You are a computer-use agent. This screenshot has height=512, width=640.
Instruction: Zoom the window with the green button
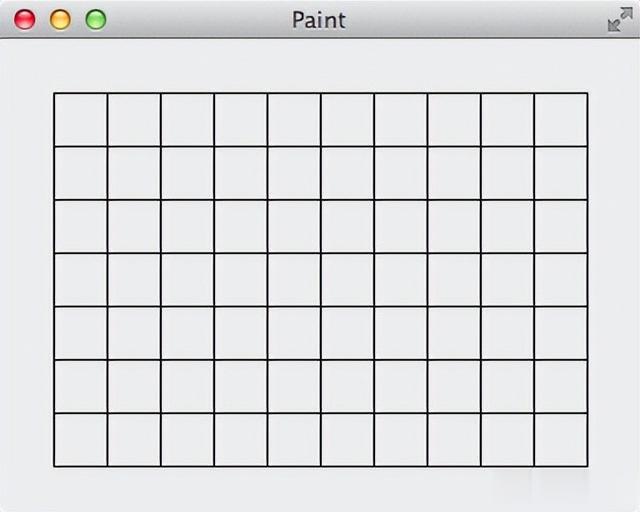pos(96,19)
